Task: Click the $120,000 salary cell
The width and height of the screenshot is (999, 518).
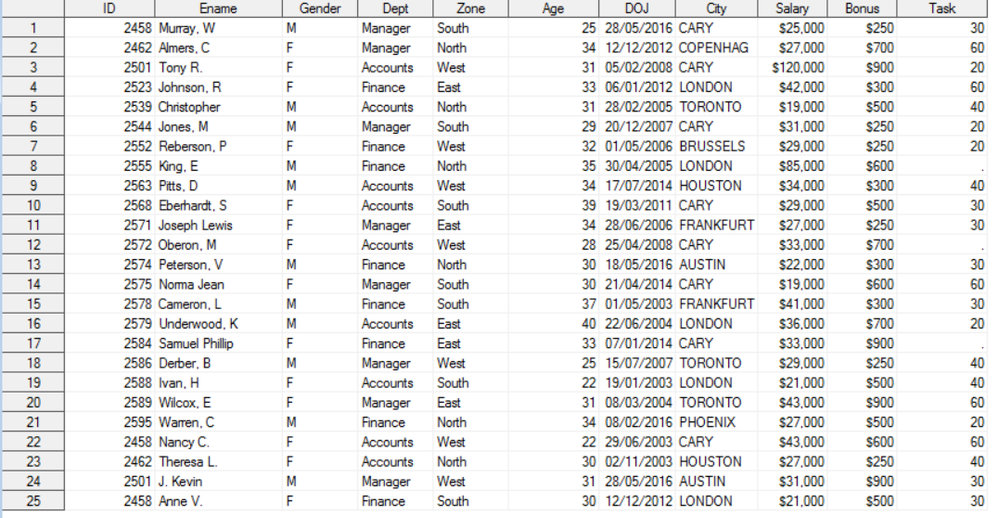Action: (x=799, y=68)
